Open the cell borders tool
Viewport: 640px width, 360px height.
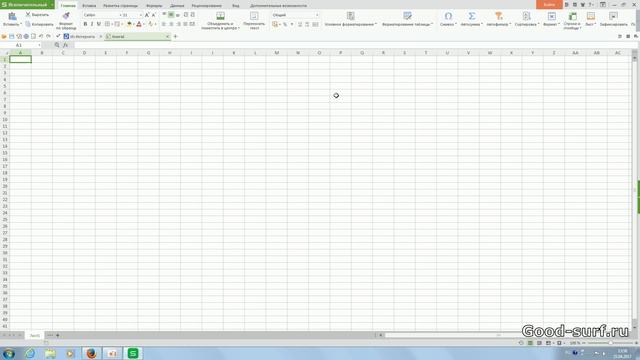pos(107,24)
